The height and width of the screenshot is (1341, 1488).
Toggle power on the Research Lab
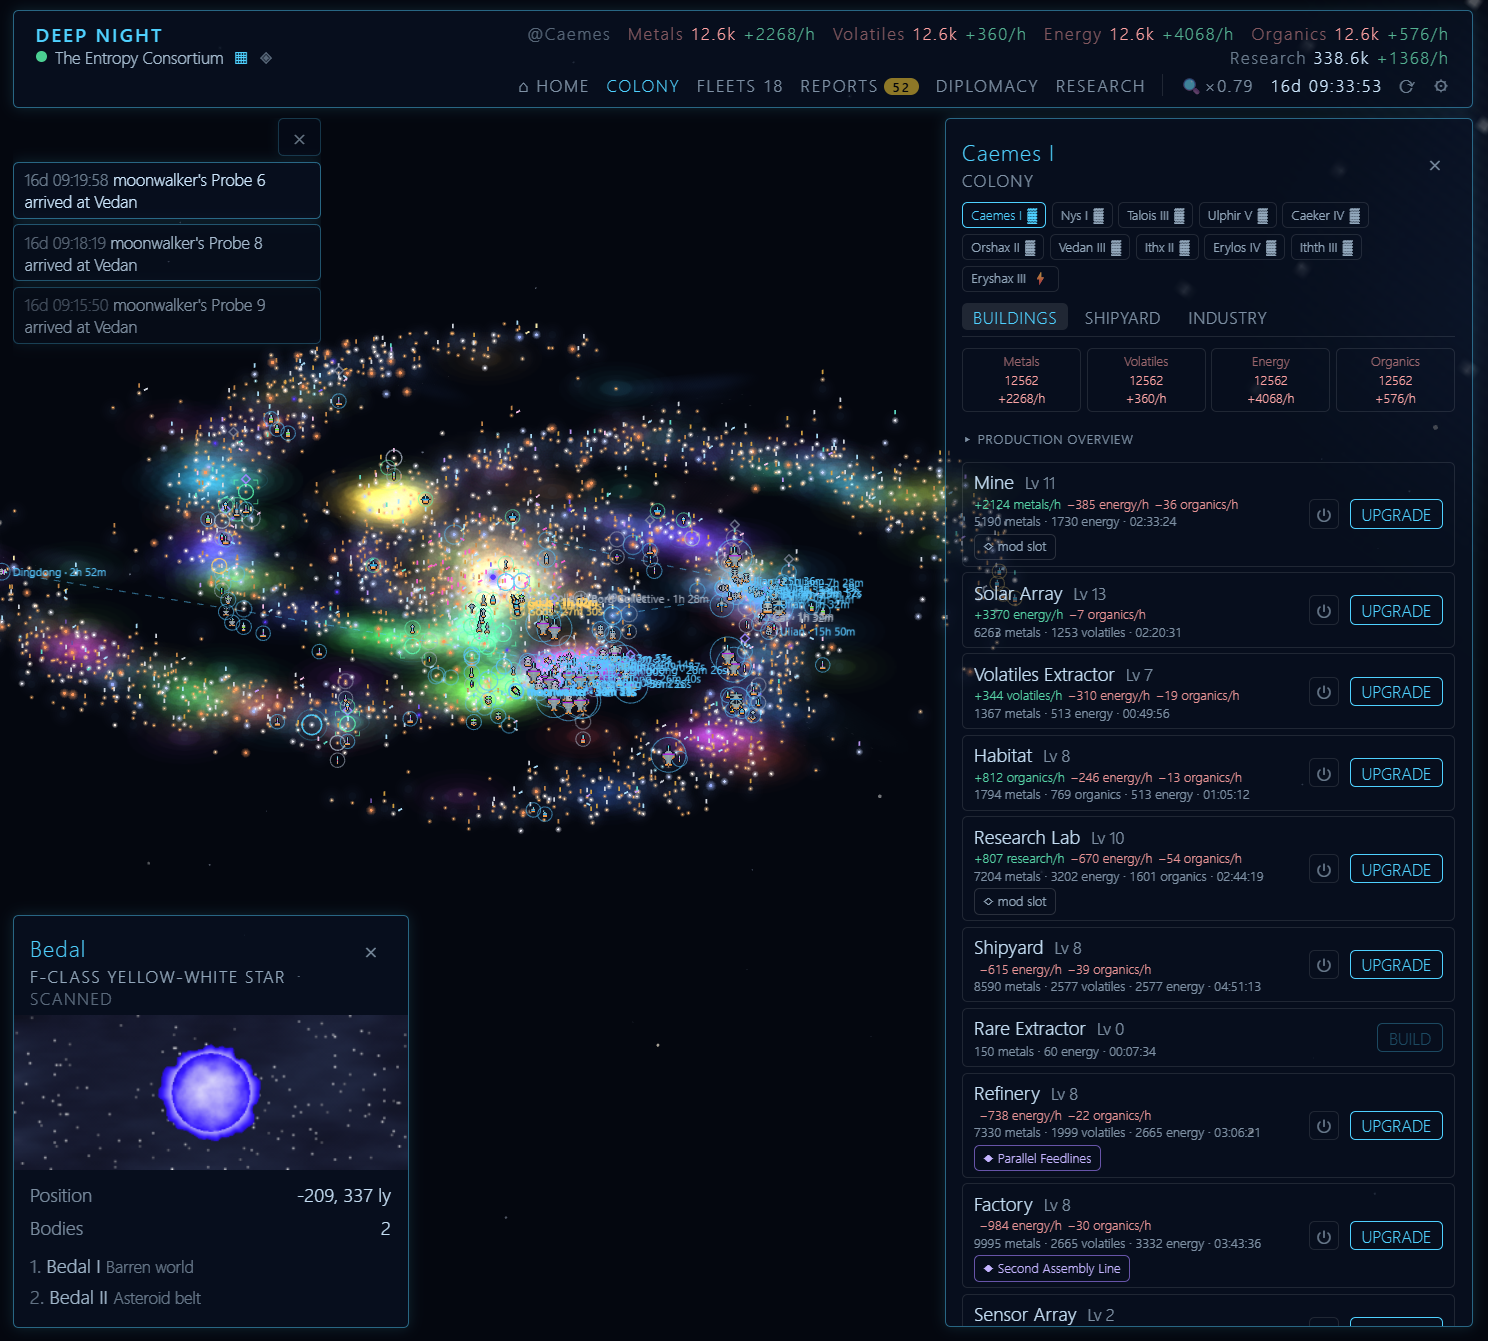(x=1324, y=870)
